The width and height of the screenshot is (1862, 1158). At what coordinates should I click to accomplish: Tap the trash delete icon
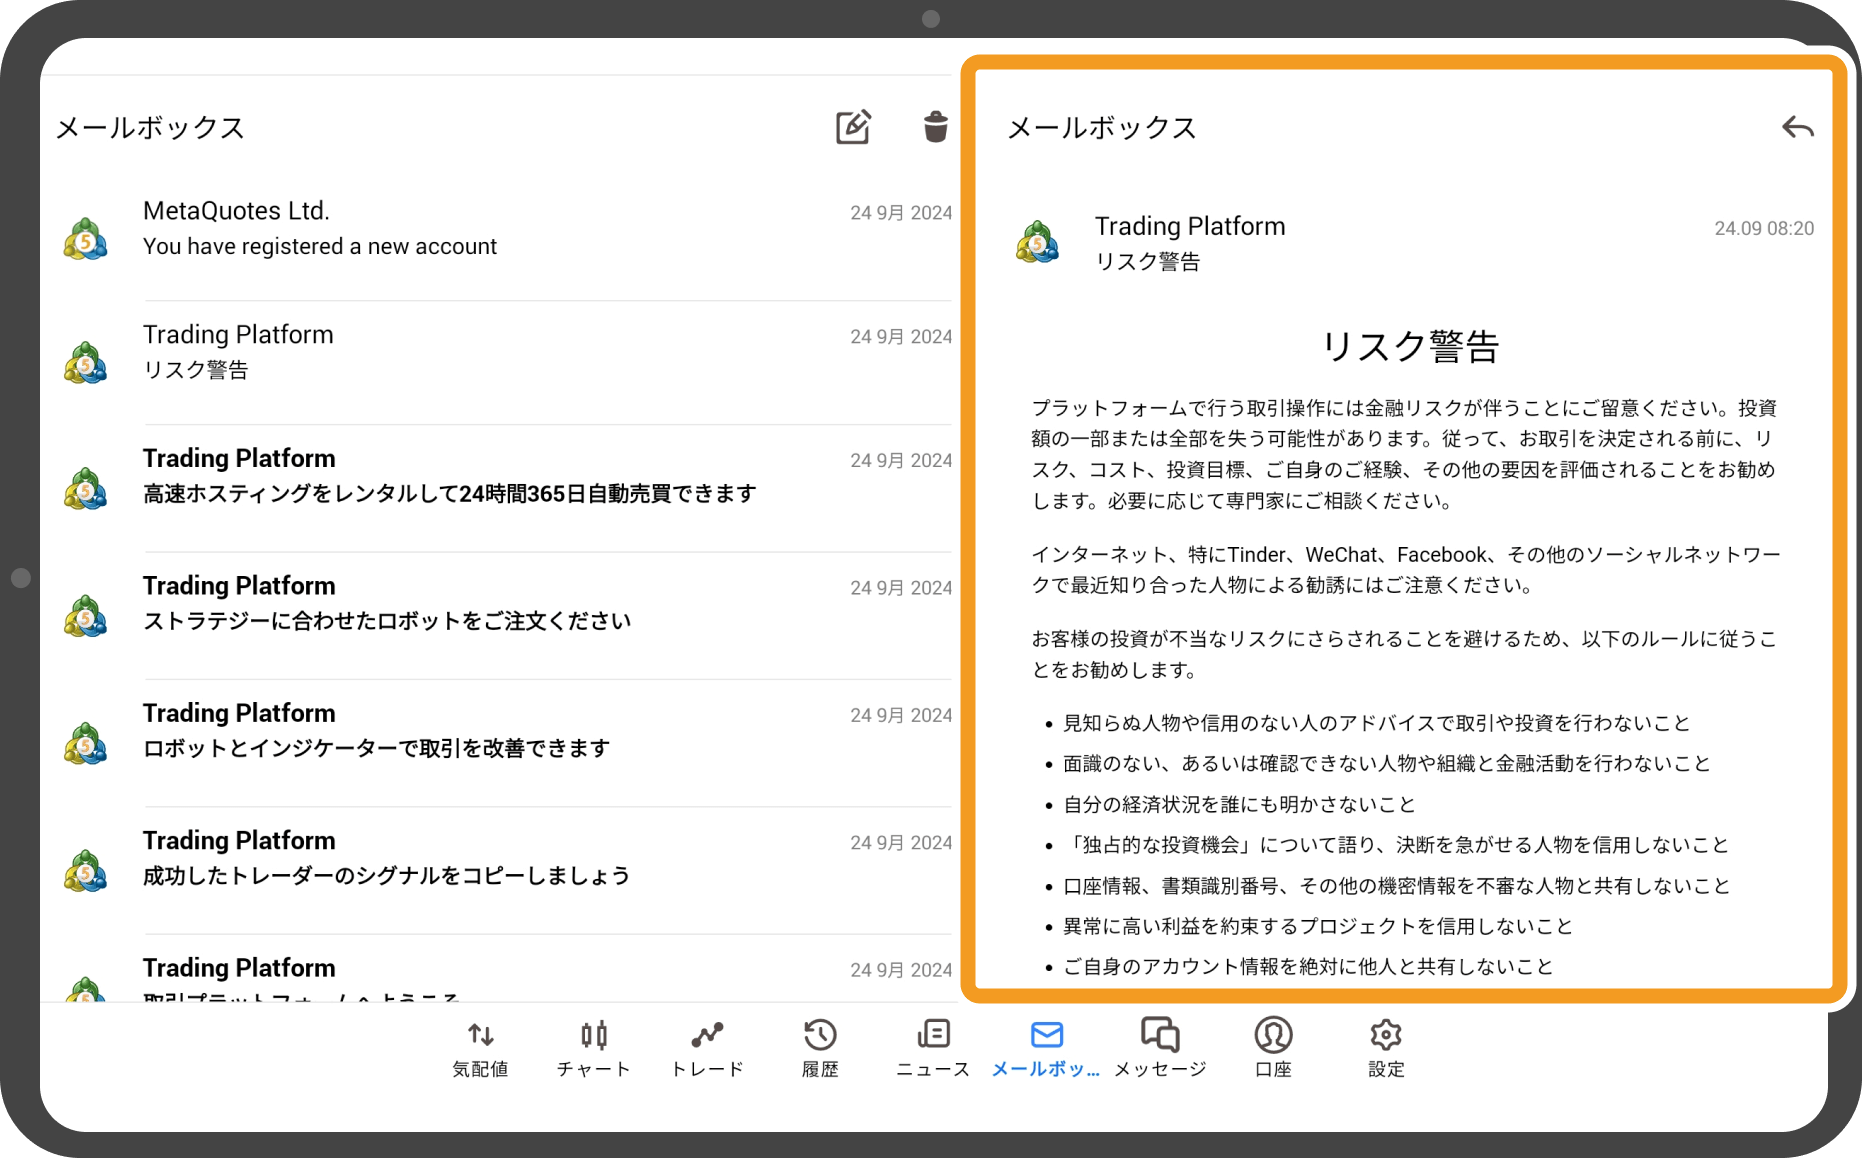[934, 127]
